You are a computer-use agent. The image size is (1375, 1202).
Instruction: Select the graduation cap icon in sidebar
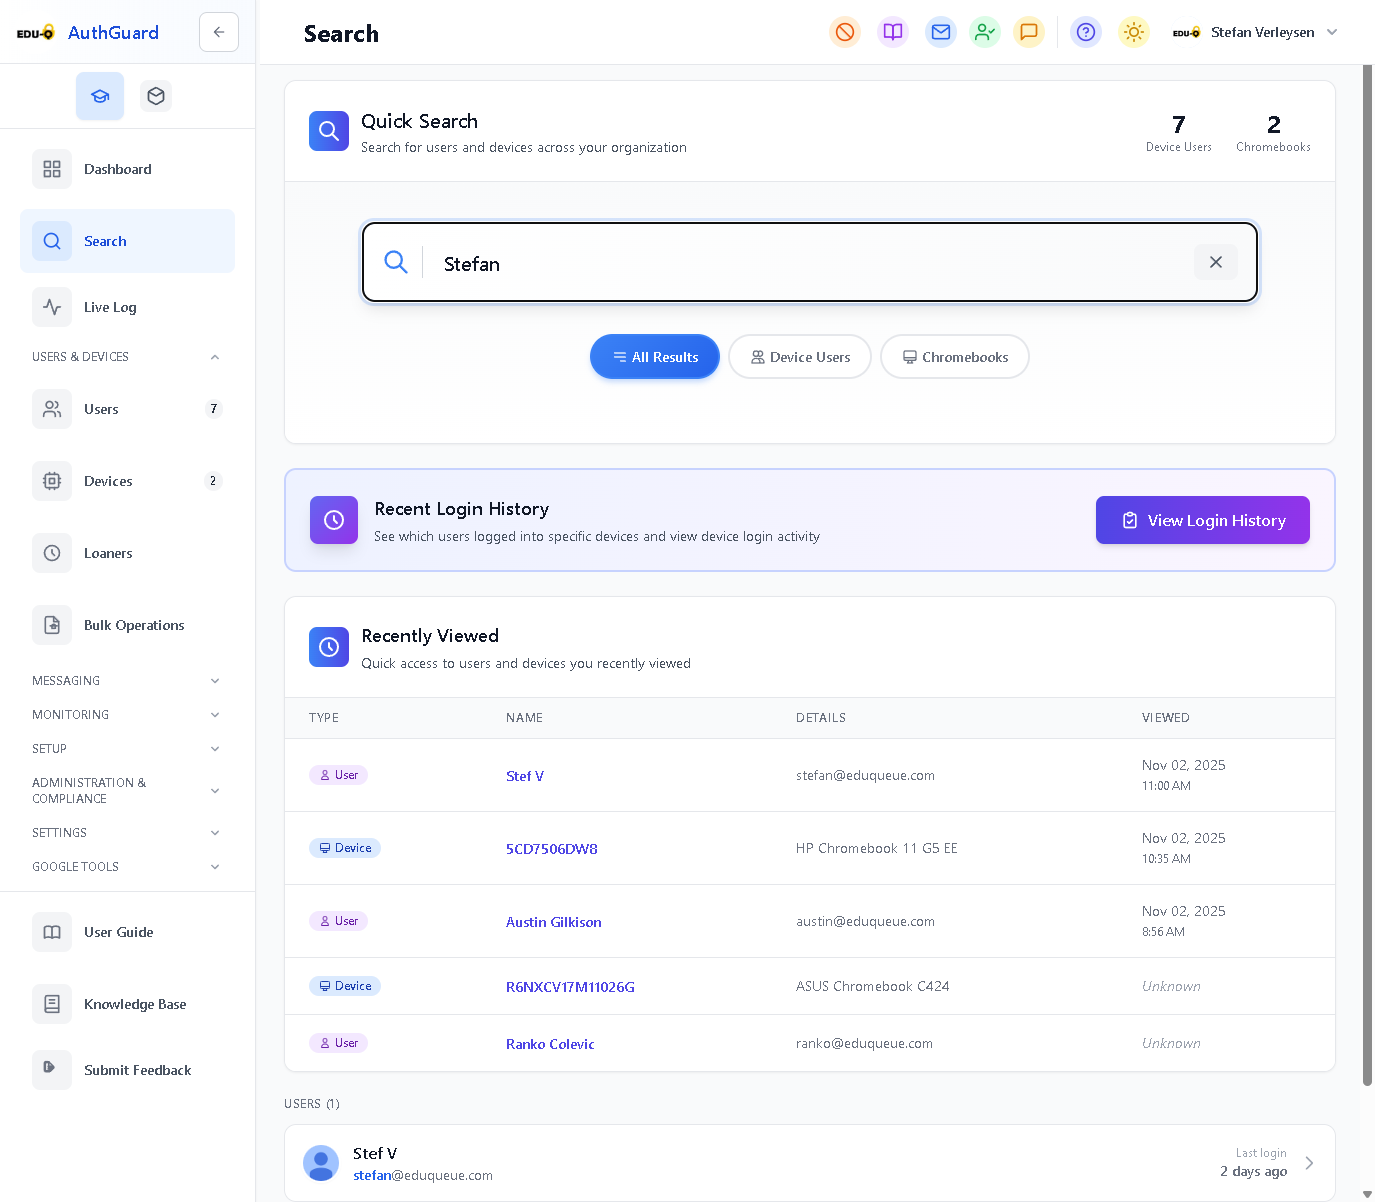tap(100, 96)
